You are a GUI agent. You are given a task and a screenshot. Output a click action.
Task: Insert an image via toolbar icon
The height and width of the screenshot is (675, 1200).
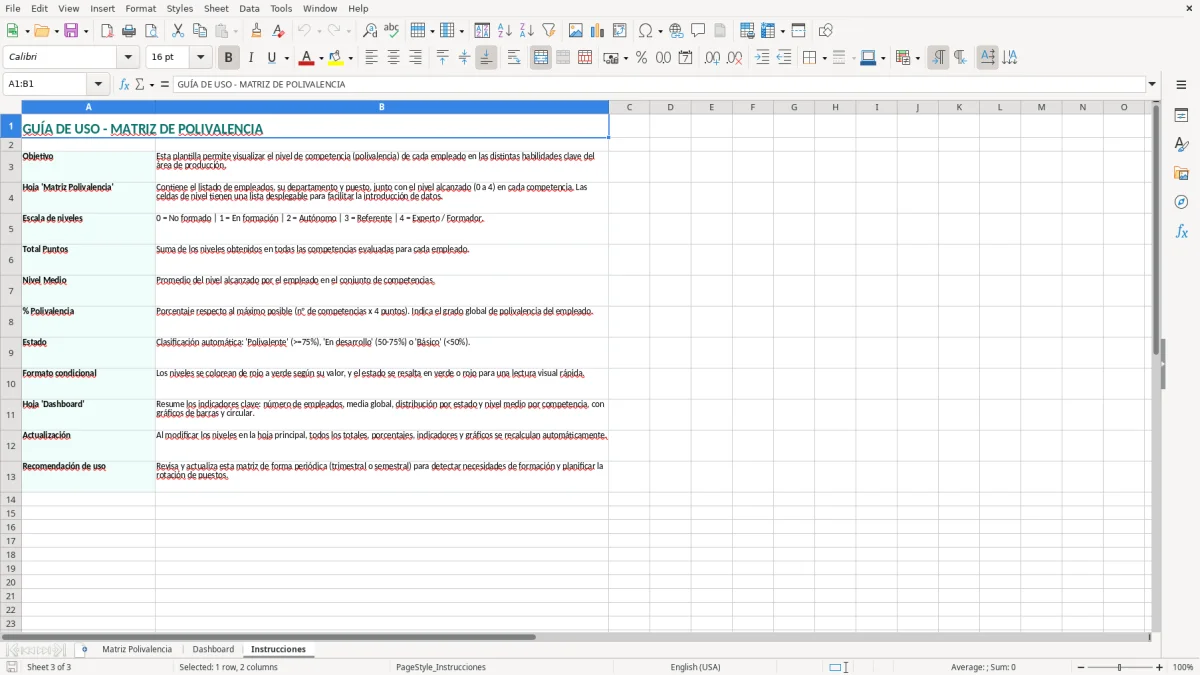[x=576, y=31]
